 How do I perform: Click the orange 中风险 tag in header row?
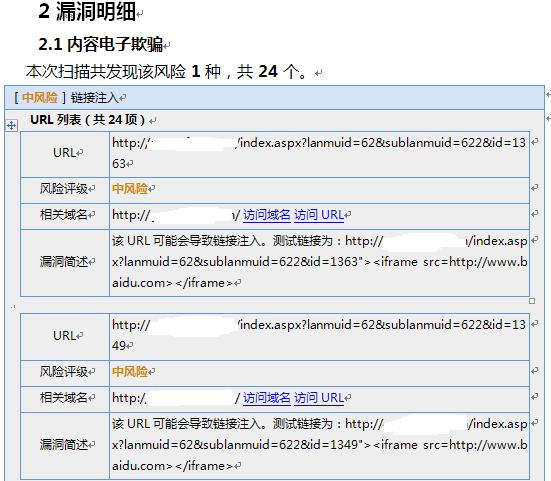[40, 98]
